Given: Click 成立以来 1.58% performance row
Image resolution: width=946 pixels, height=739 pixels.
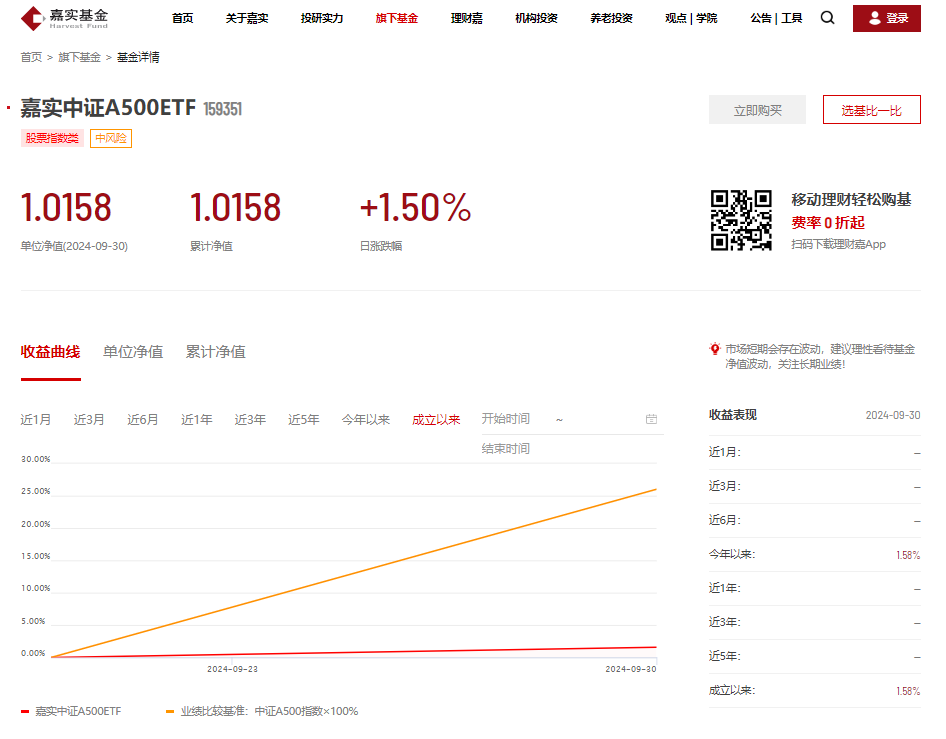Looking at the screenshot, I should pos(814,691).
